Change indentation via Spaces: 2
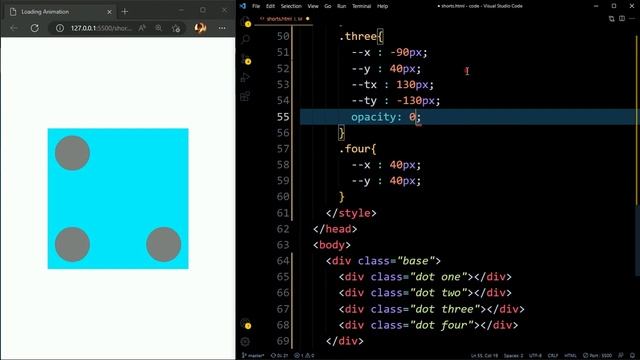Screen dimensions: 640x360 (x=513, y=356)
